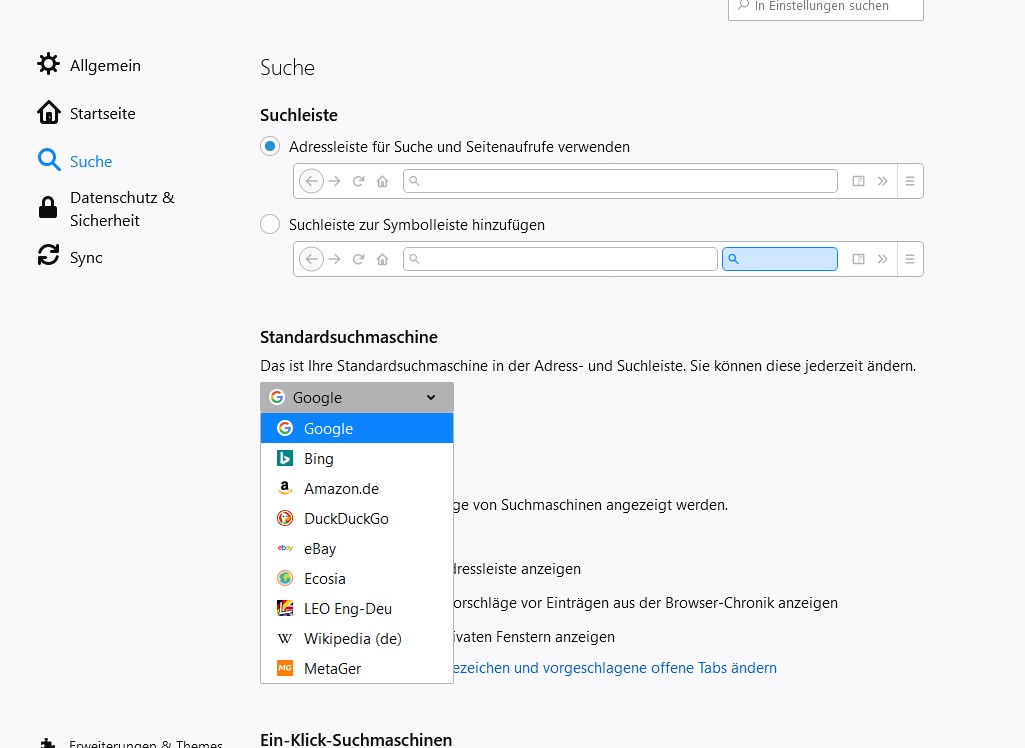The image size is (1025, 748).
Task: Click the Startseite house icon
Action: [x=48, y=112]
